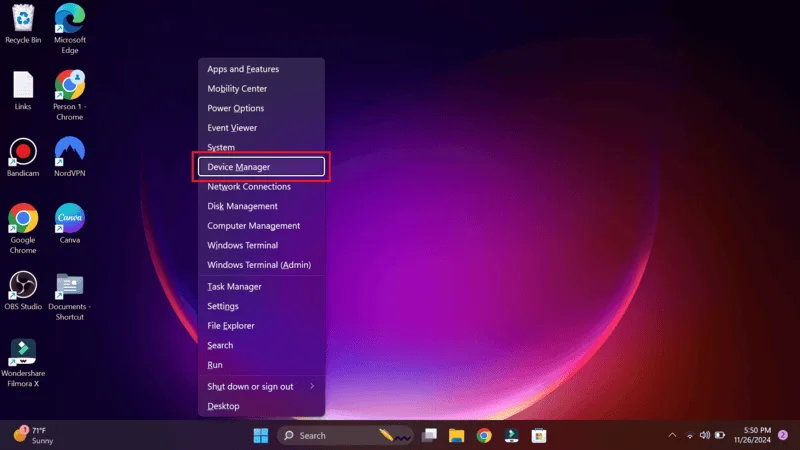Launch Windows Terminal from the menu
The image size is (800, 450).
[261, 245]
